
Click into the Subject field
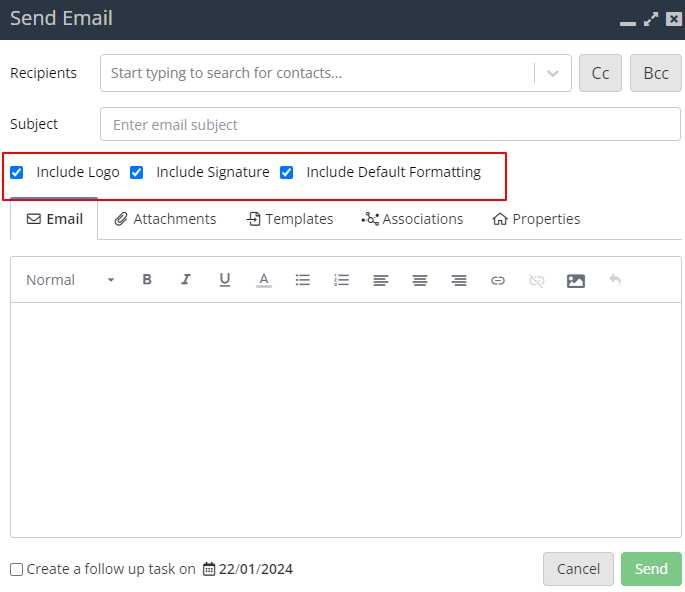(x=390, y=124)
